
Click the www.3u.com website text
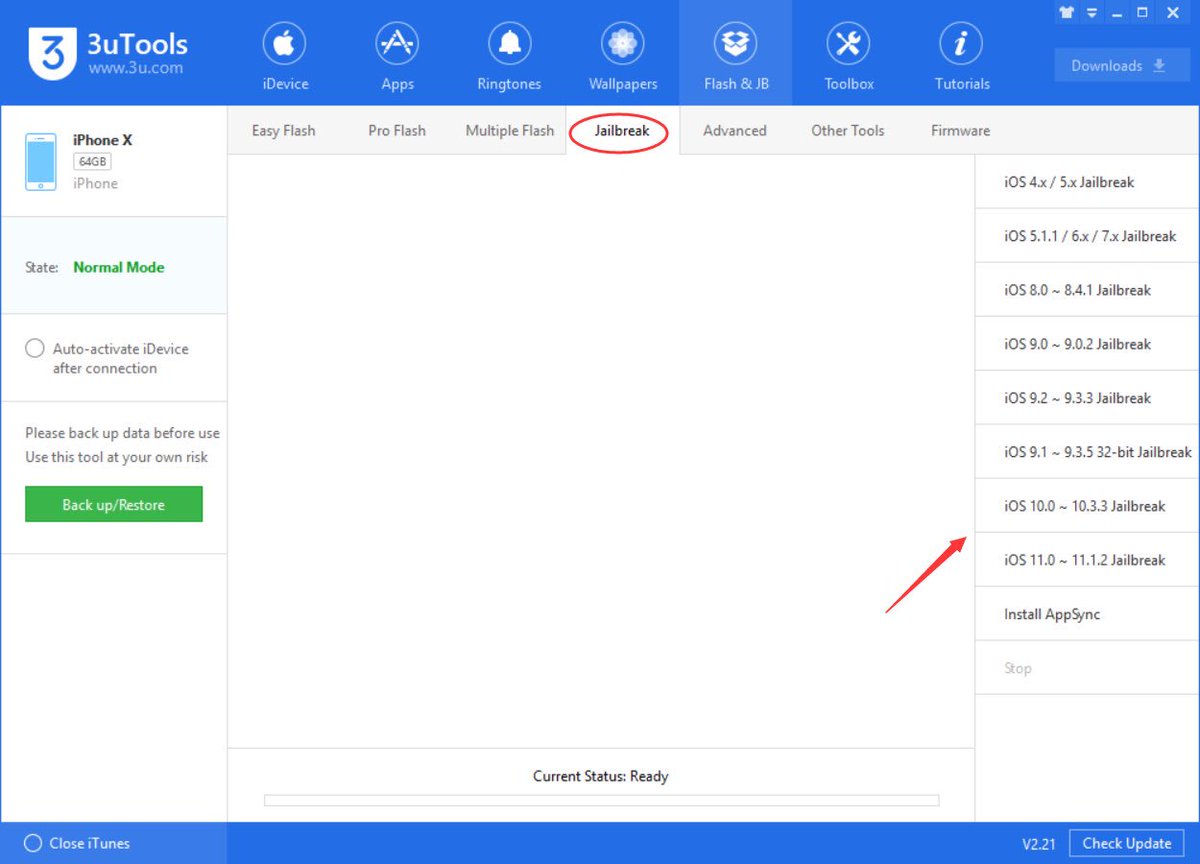[136, 68]
